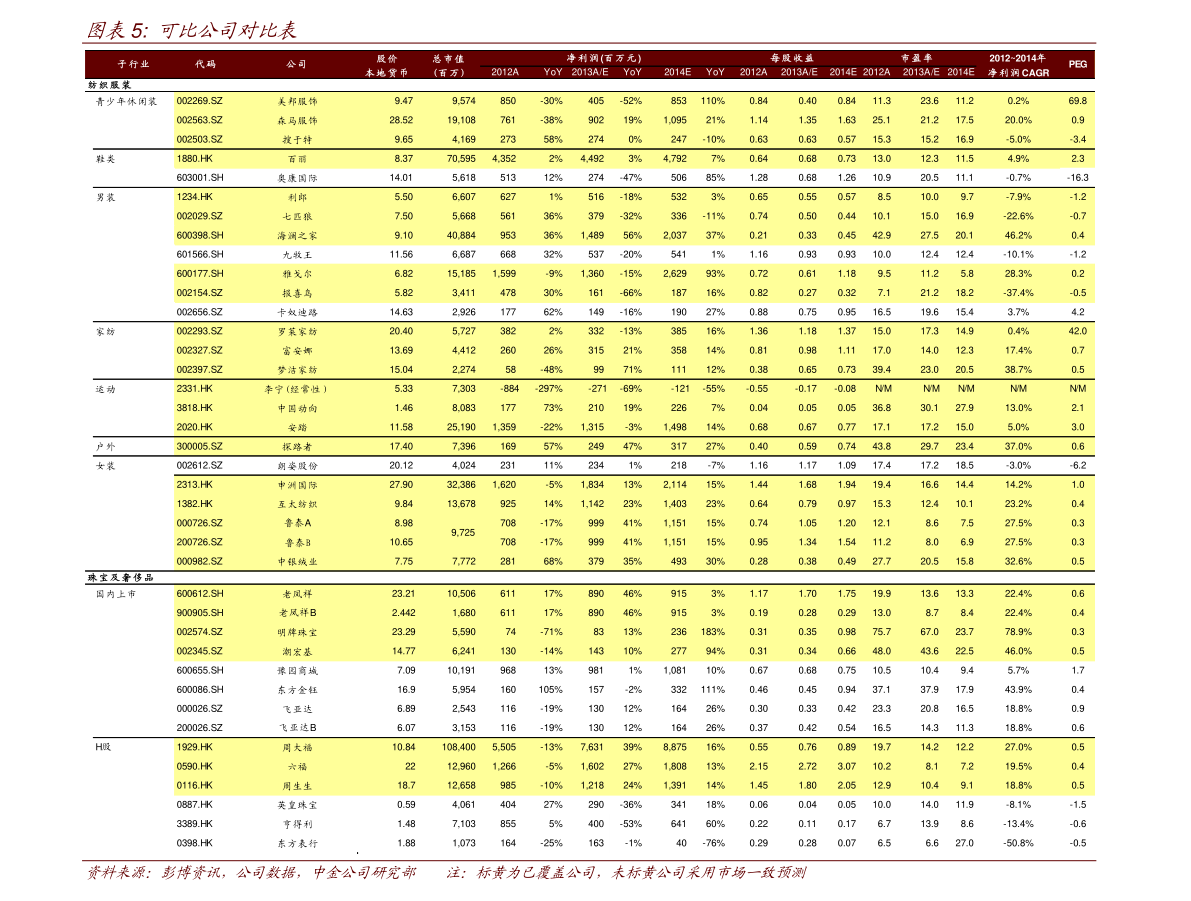Image resolution: width=1191 pixels, height=901 pixels.
Task: Click the 探路者 company name
Action: coord(297,447)
